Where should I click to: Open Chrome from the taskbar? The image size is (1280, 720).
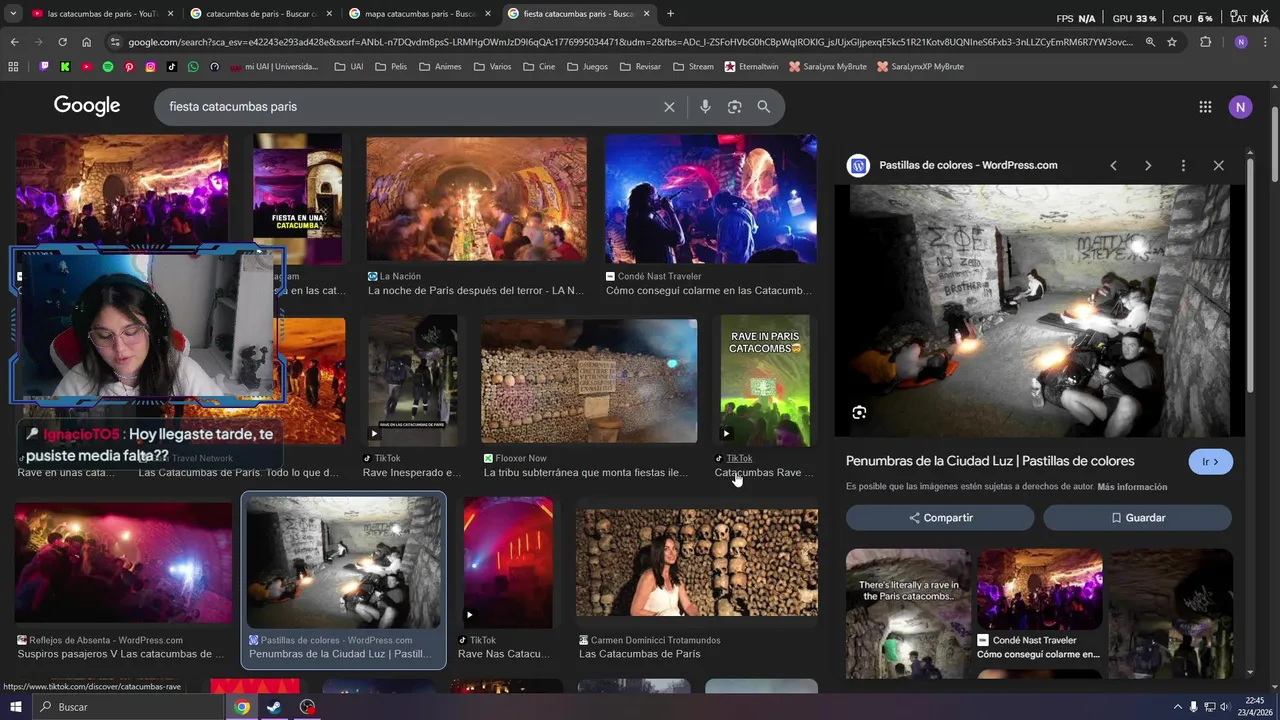[242, 707]
